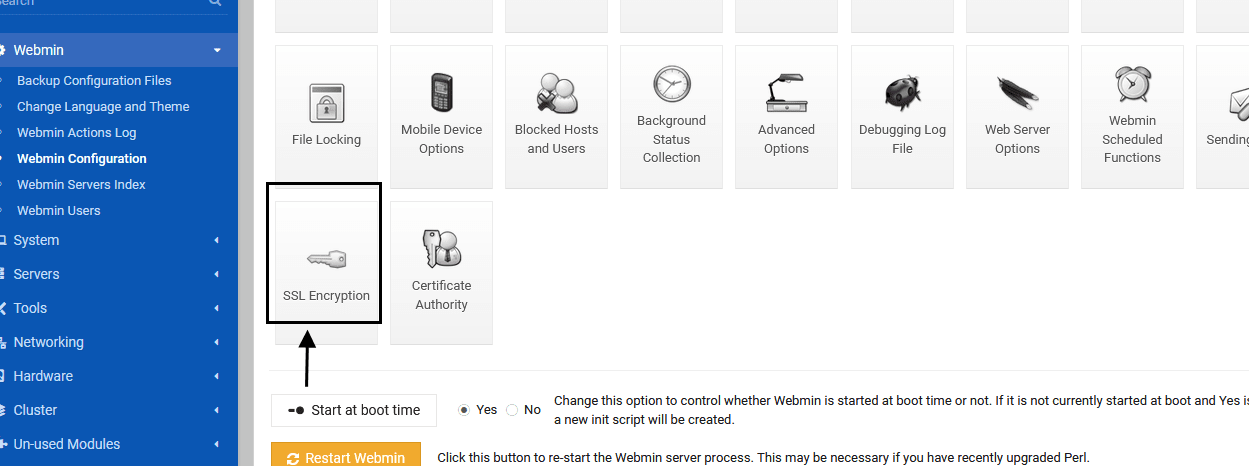
Task: Open Web Server Options feather icon
Action: pos(1017,93)
